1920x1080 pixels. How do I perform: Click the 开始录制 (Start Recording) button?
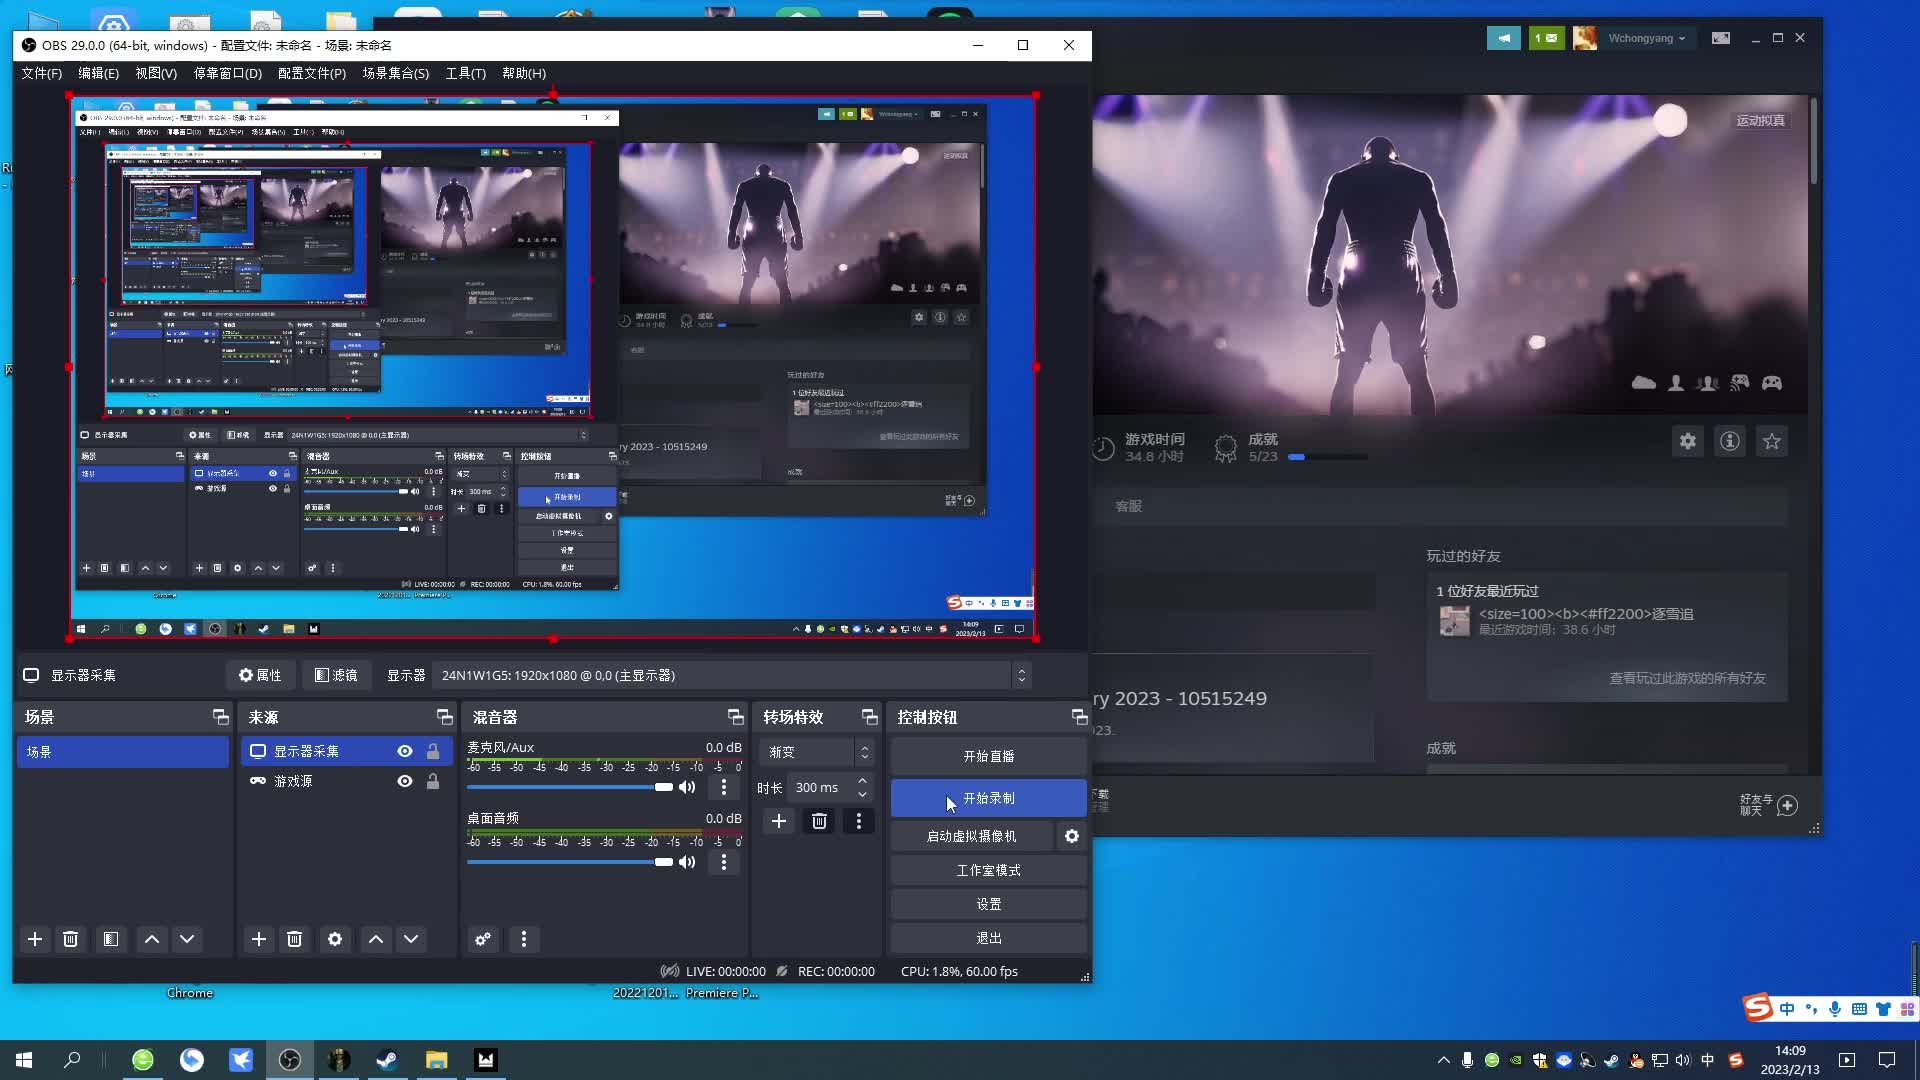989,796
